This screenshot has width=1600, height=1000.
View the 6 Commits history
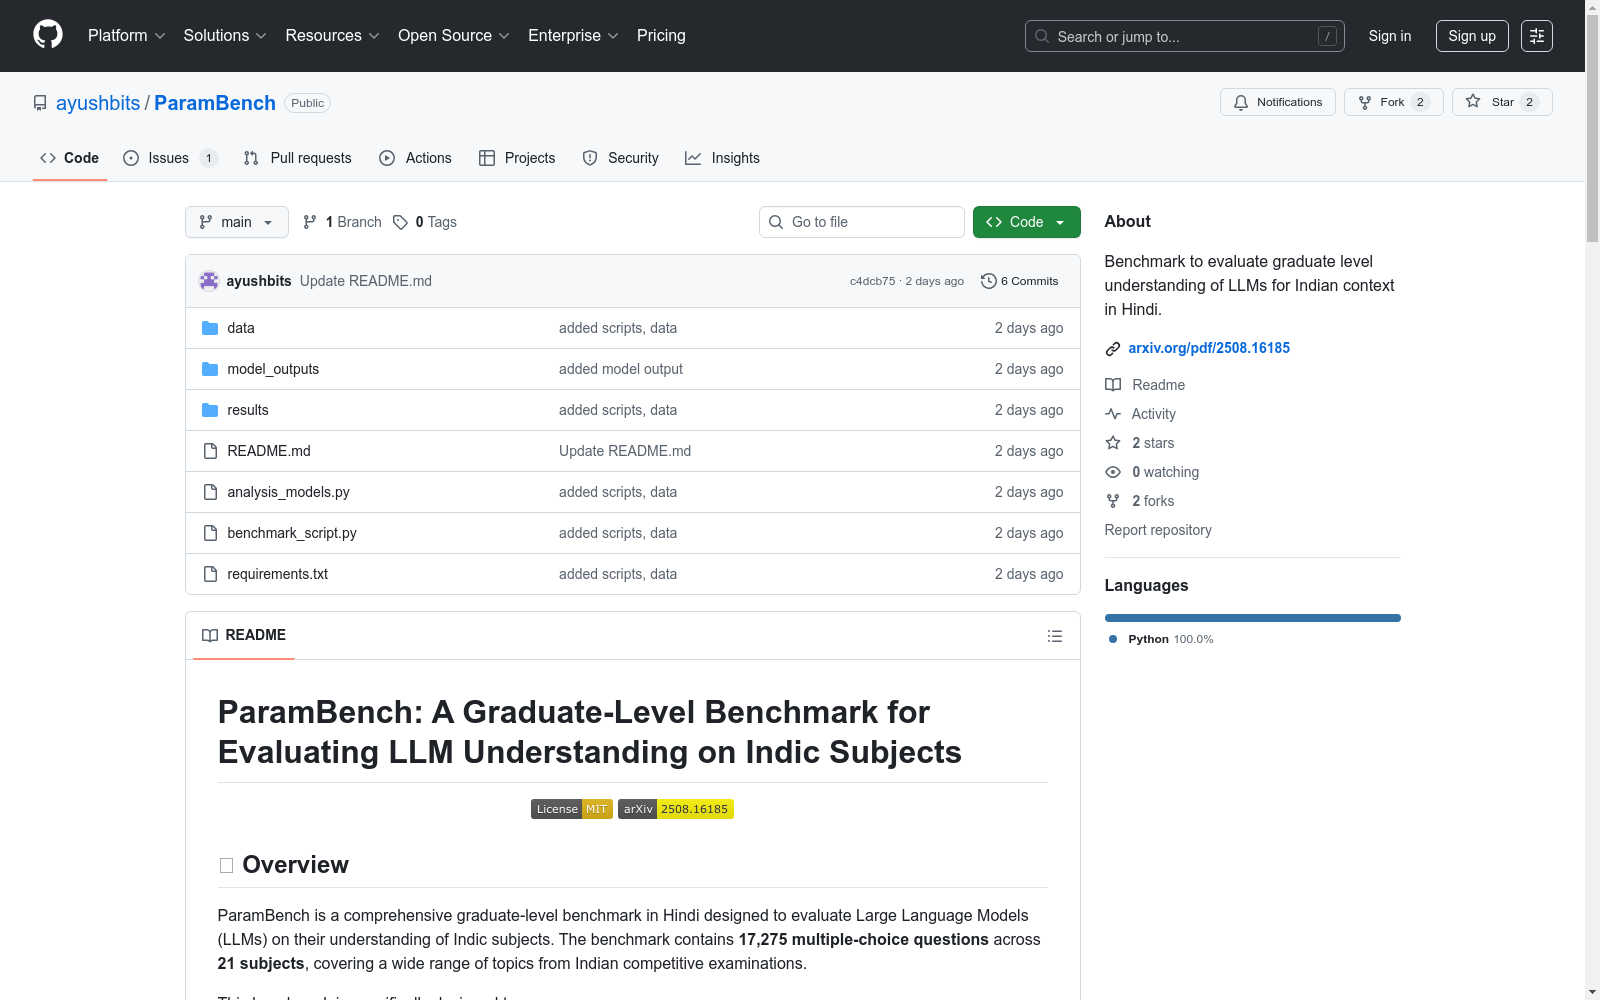1020,281
